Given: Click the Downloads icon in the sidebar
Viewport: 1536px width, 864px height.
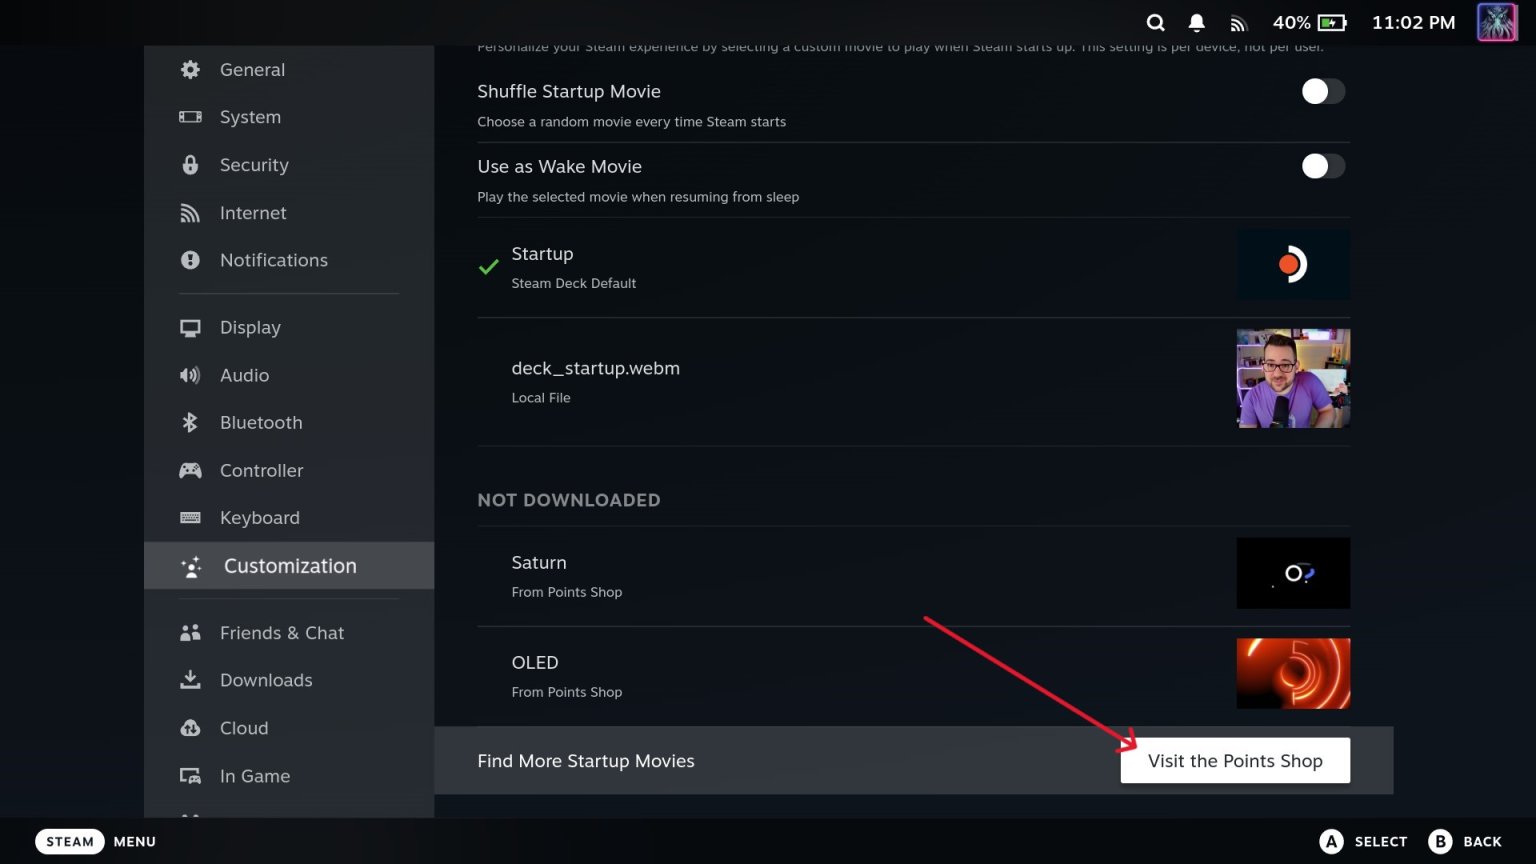Looking at the screenshot, I should pyautogui.click(x=190, y=680).
